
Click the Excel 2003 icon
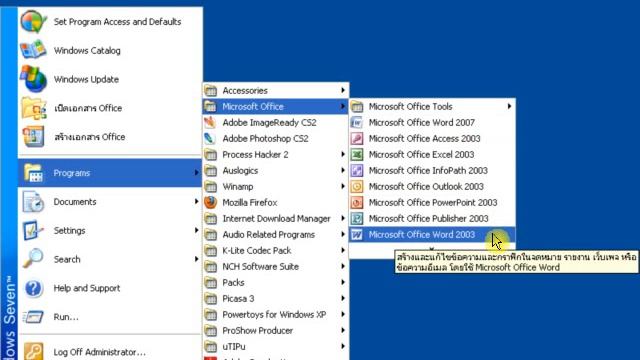pos(357,154)
